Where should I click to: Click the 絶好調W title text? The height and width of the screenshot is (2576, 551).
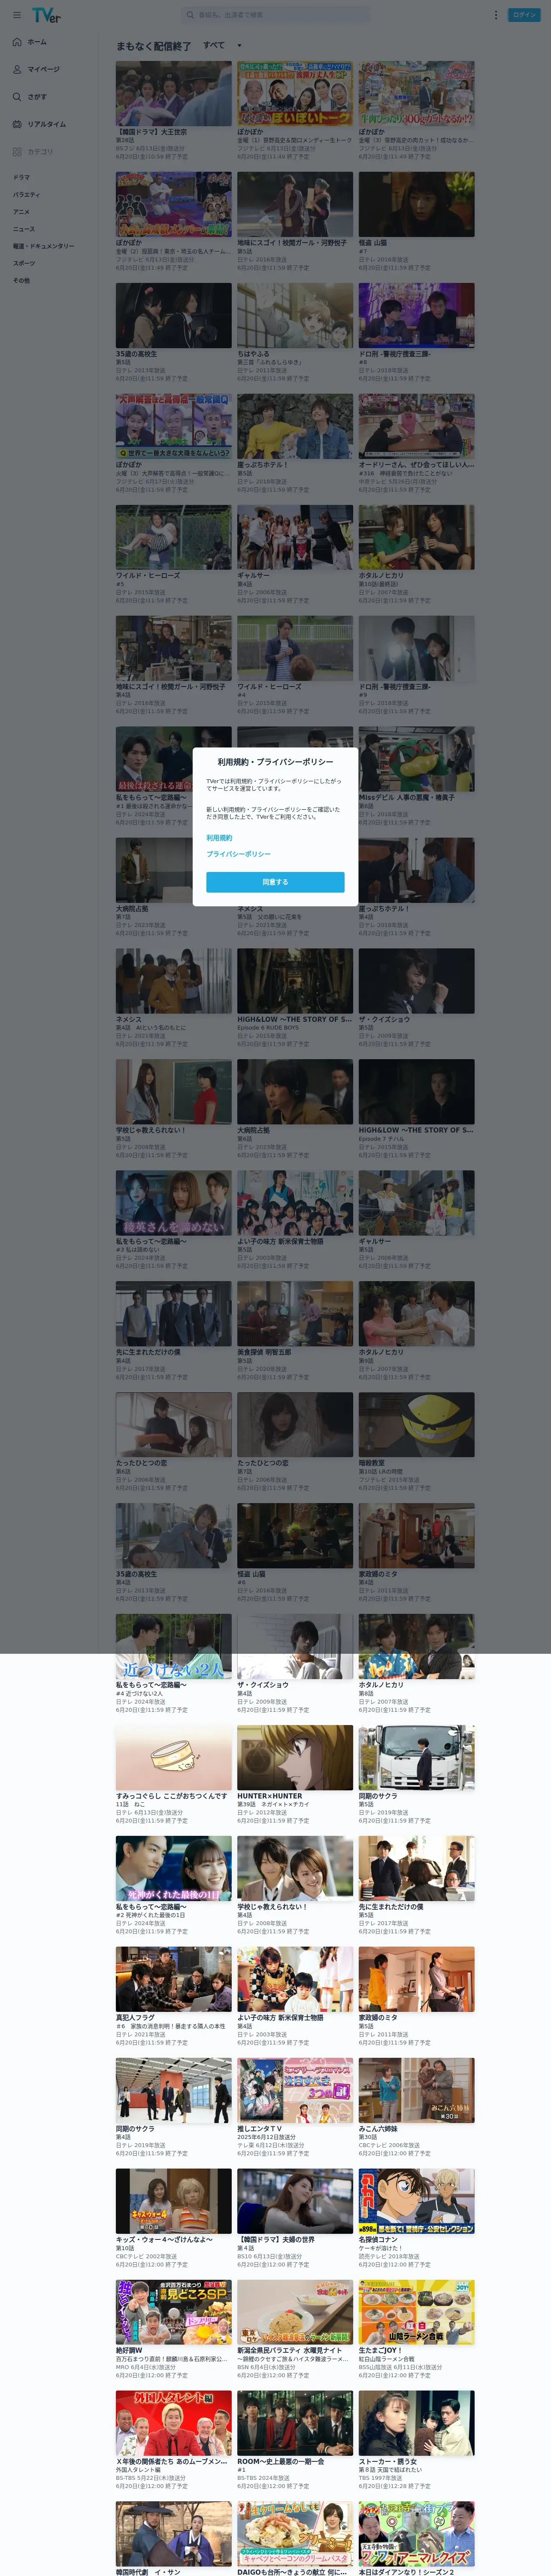pyautogui.click(x=129, y=2350)
